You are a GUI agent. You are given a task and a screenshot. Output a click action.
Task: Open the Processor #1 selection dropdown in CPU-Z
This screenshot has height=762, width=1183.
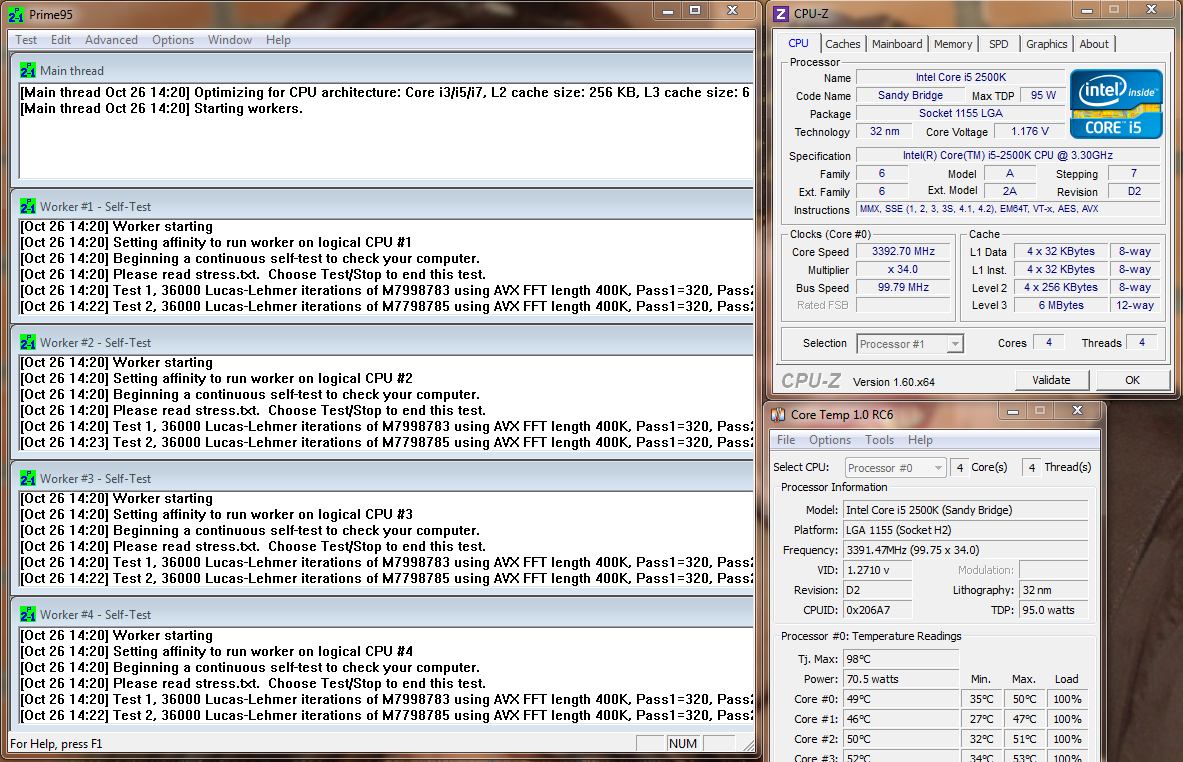pyautogui.click(x=910, y=344)
